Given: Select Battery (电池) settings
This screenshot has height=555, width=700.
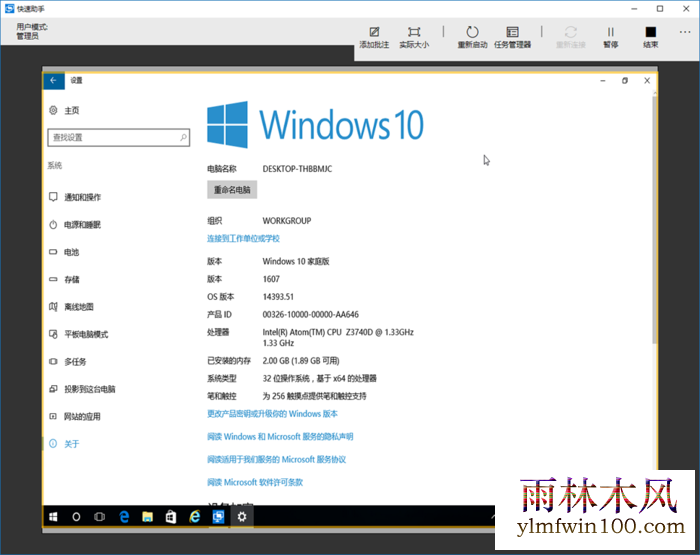Looking at the screenshot, I should (64, 252).
